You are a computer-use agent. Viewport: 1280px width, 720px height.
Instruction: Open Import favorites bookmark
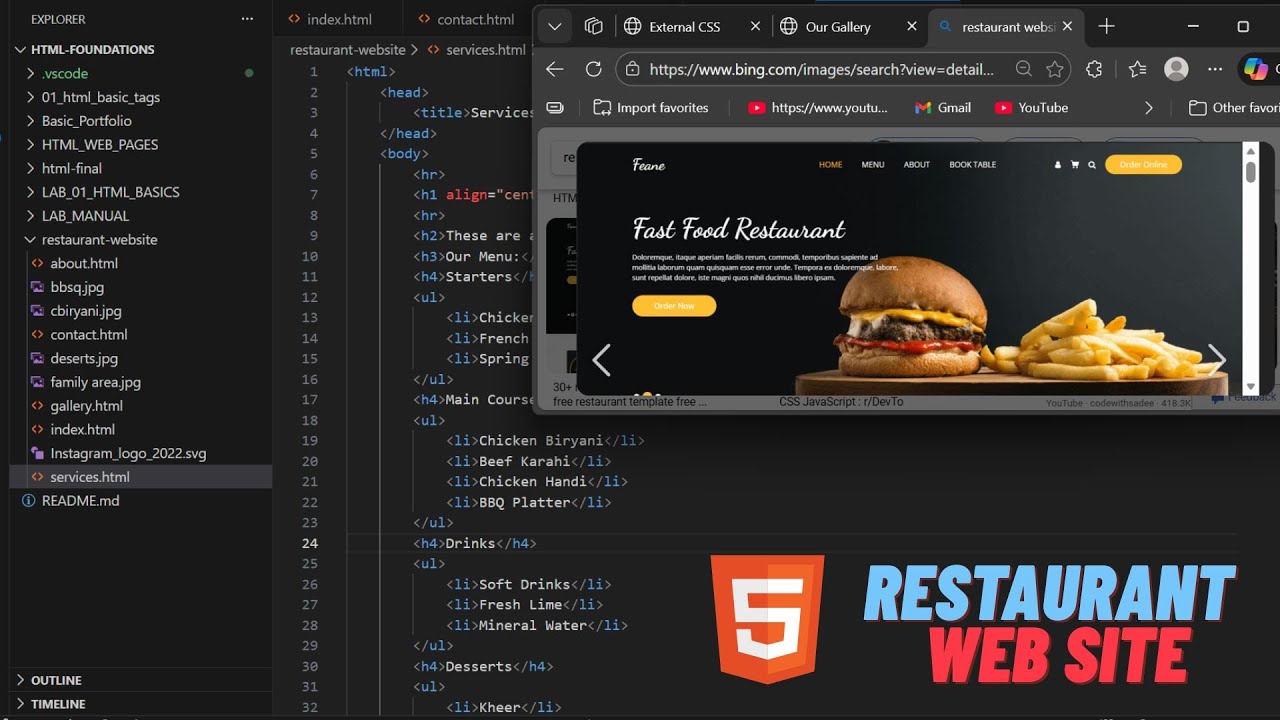tap(651, 107)
